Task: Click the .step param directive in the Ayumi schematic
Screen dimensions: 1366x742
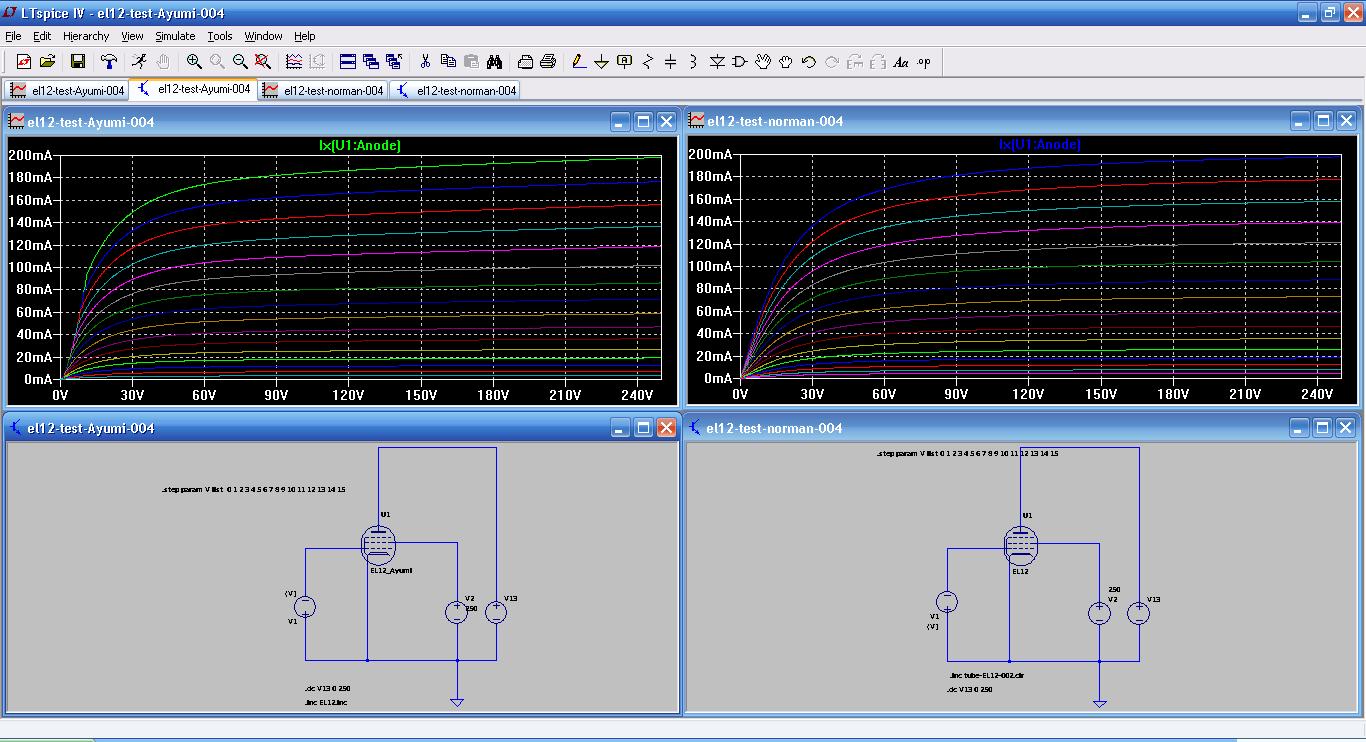Action: point(254,490)
